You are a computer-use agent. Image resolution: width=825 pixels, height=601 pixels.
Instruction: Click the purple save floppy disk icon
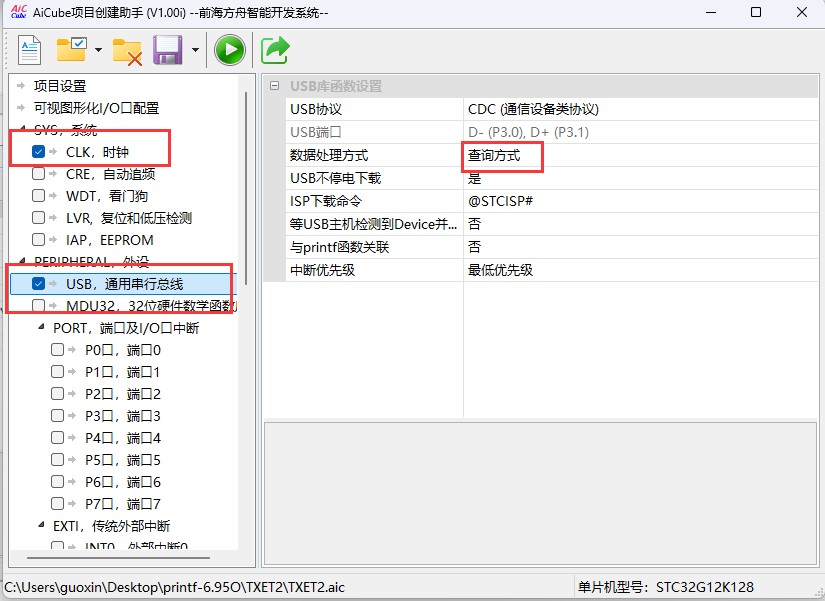pyautogui.click(x=167, y=50)
